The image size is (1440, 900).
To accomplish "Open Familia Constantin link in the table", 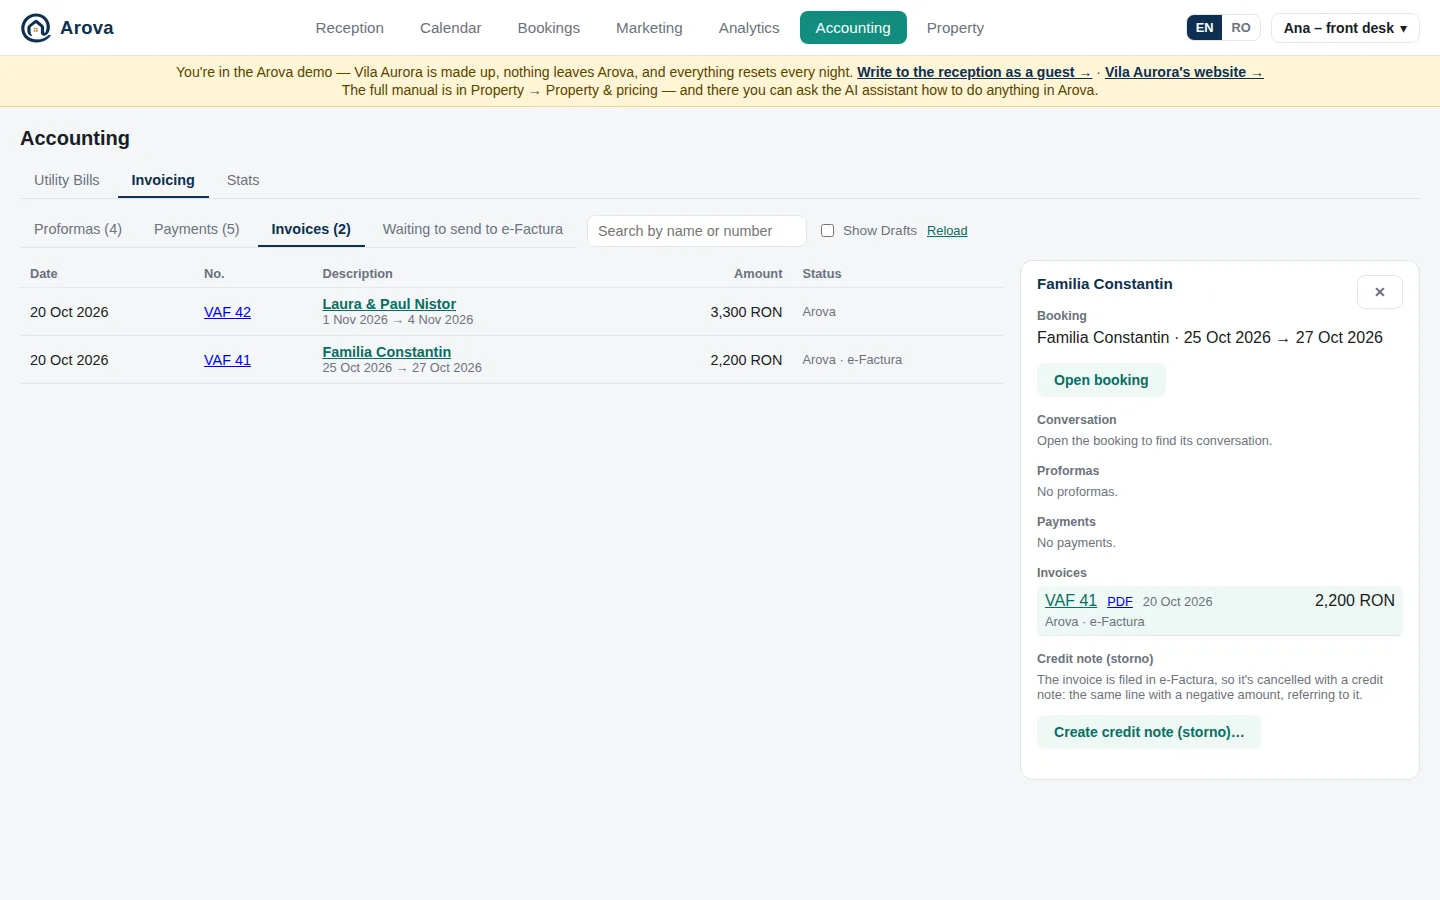I will click(387, 352).
